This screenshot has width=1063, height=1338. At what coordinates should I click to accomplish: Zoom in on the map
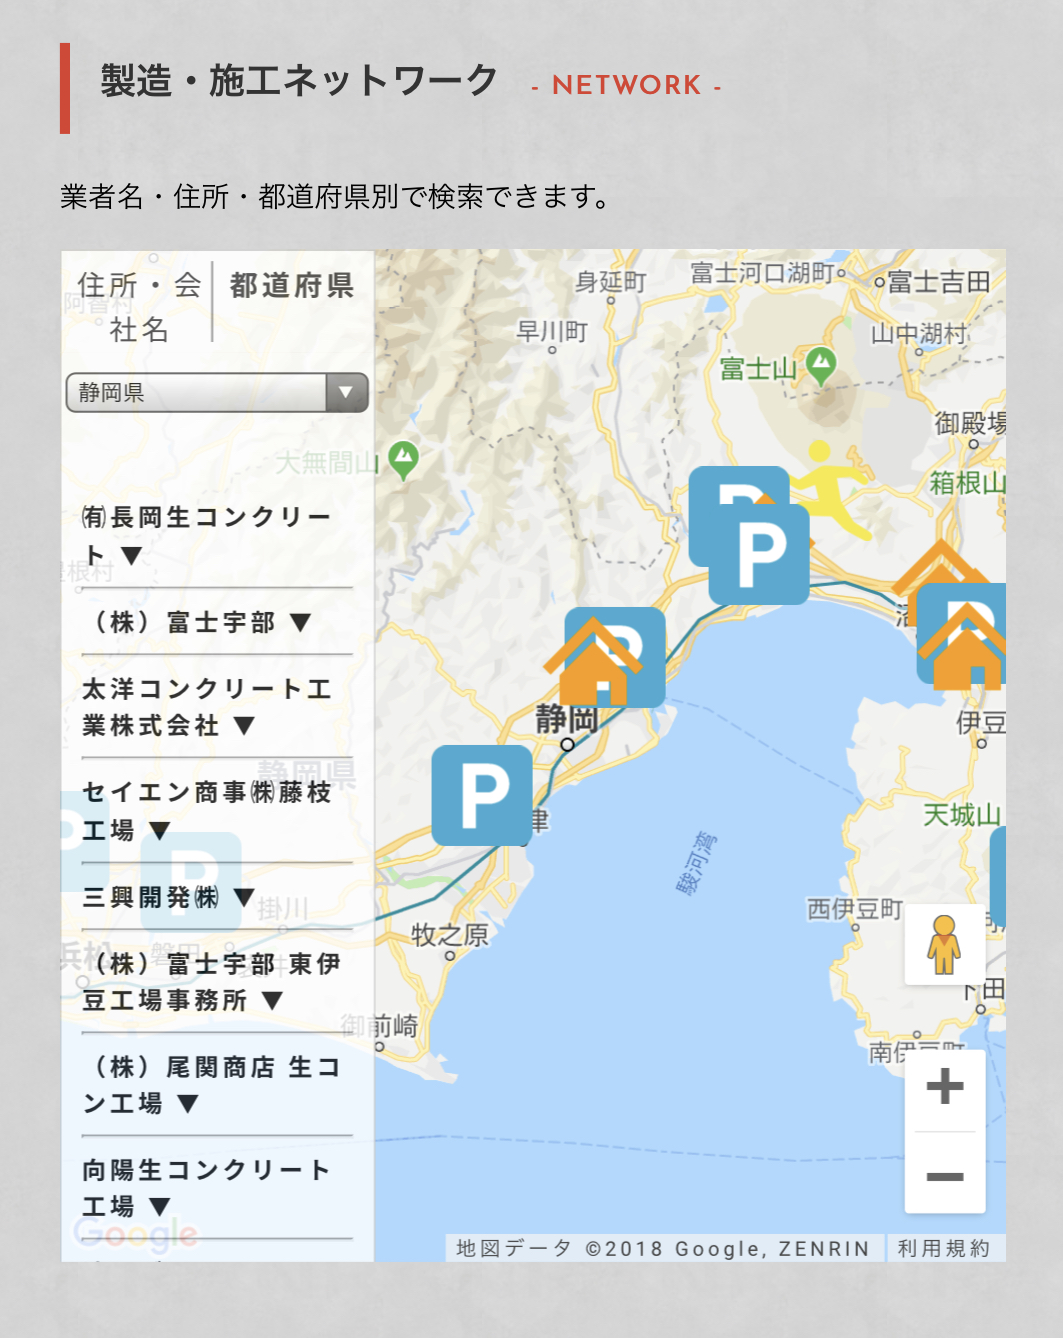[945, 1087]
